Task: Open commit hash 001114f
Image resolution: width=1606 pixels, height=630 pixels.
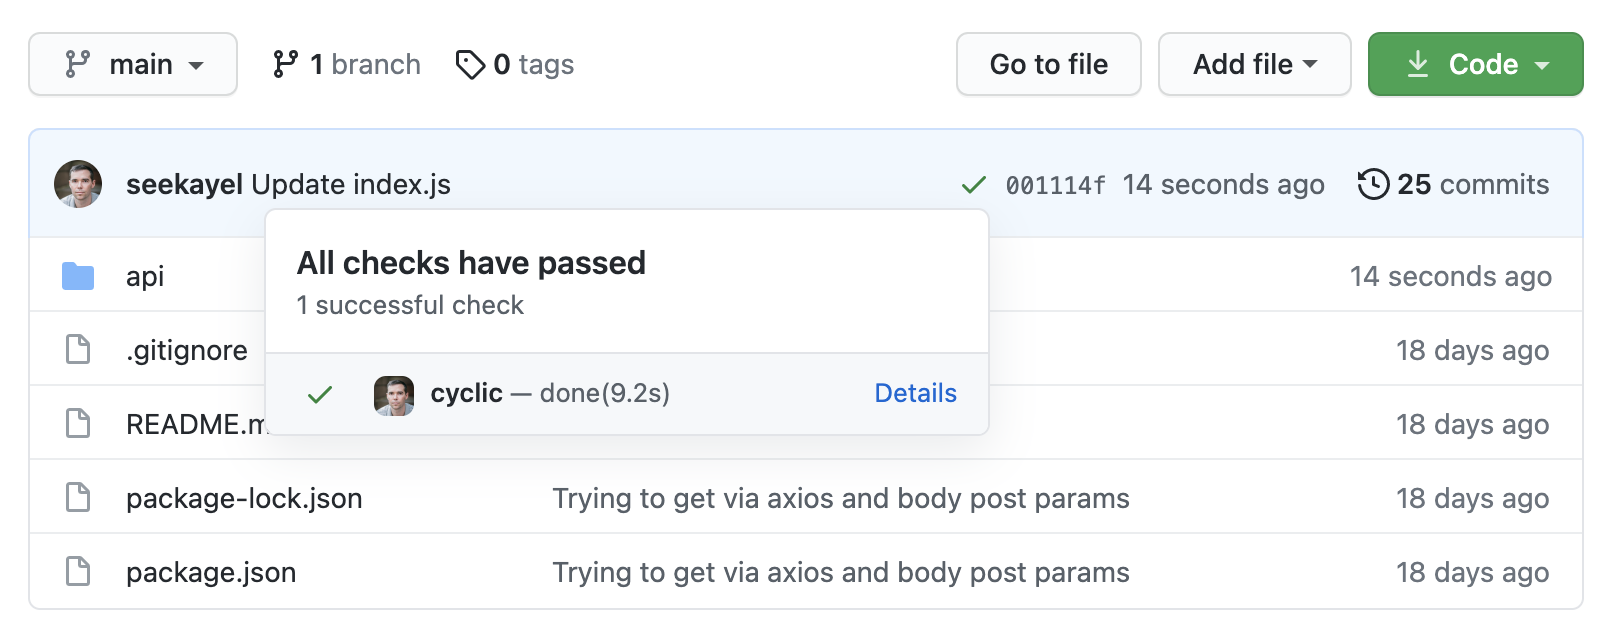Action: tap(1055, 185)
